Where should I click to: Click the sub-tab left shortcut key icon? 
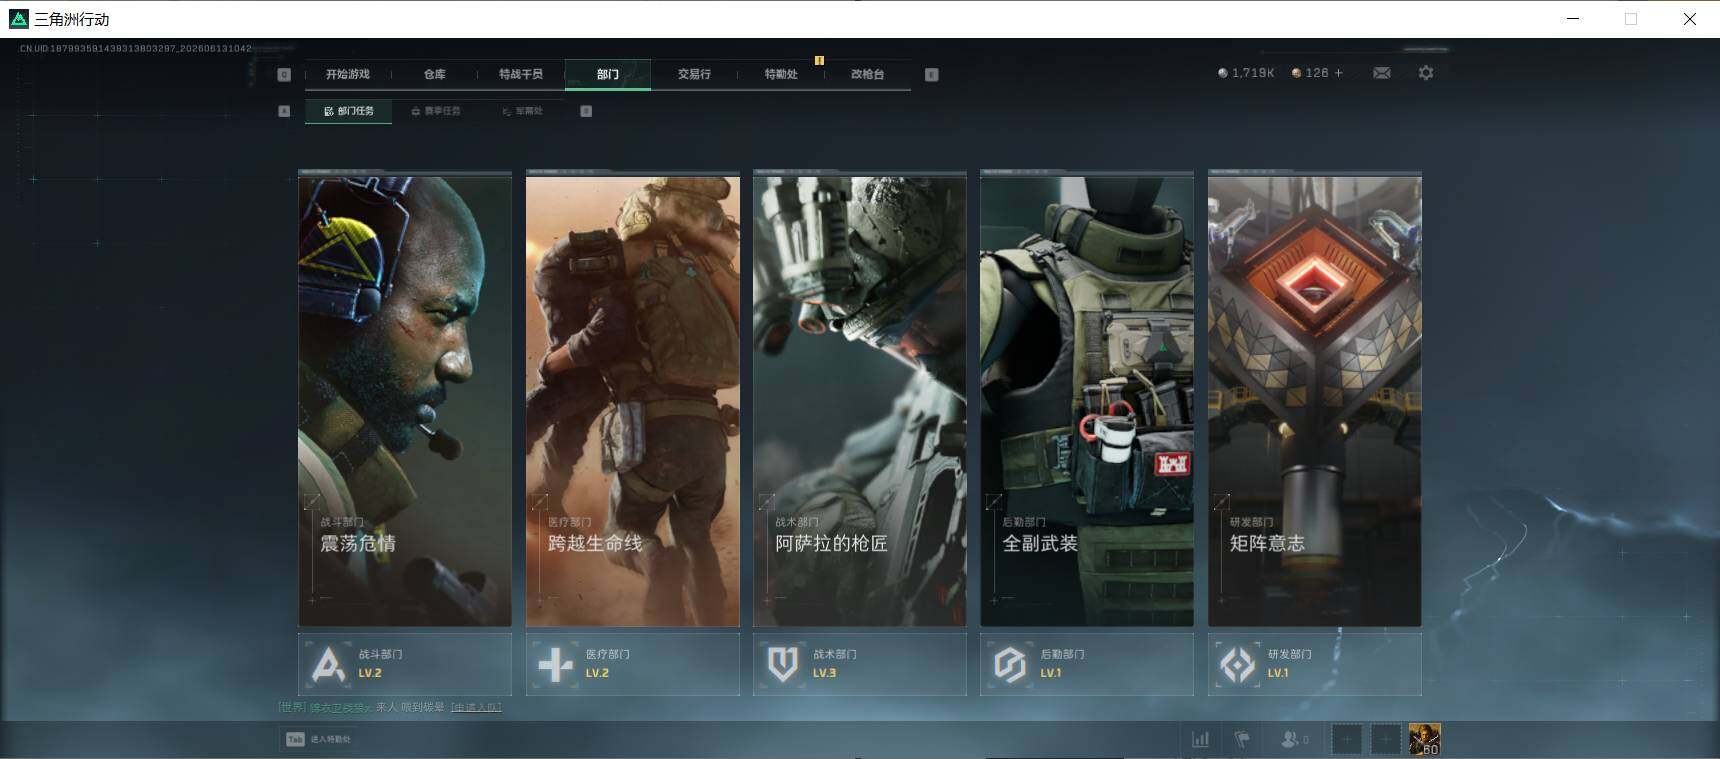[x=284, y=111]
